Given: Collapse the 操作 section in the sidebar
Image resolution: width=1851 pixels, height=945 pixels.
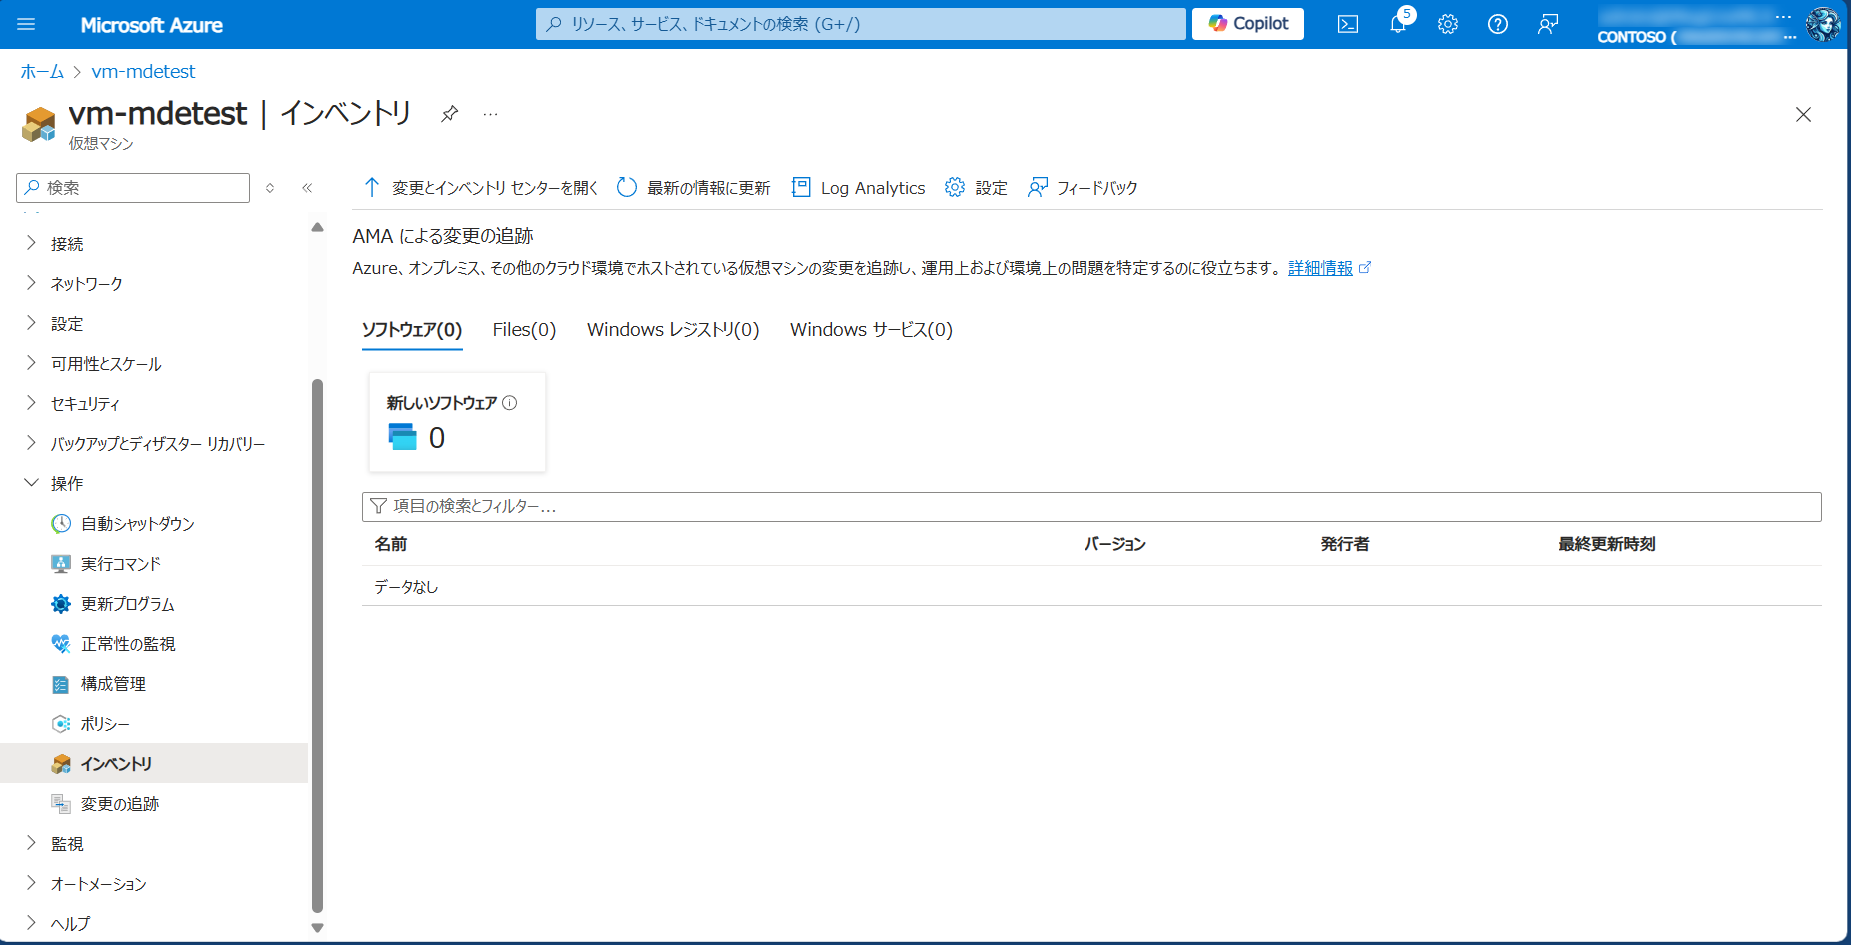Looking at the screenshot, I should 31,483.
